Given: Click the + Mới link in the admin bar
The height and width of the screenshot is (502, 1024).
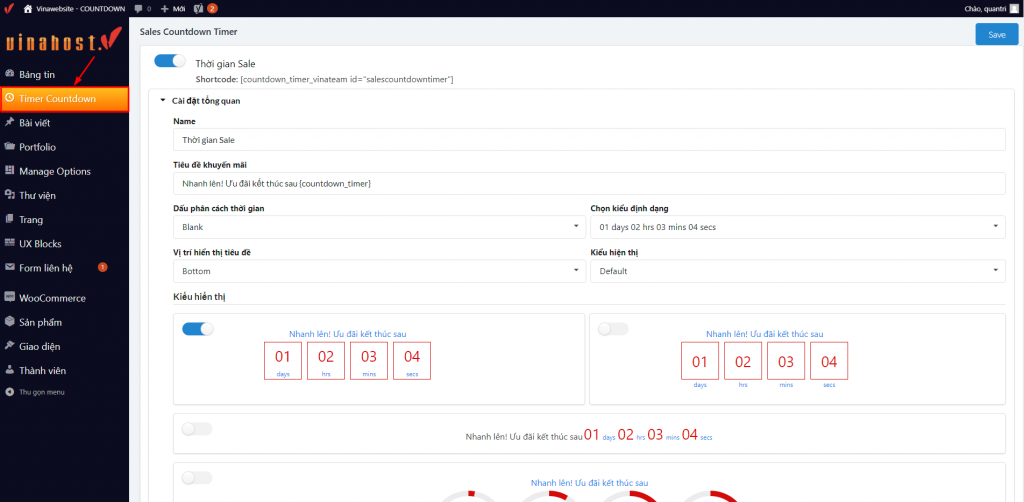Looking at the screenshot, I should (172, 8).
